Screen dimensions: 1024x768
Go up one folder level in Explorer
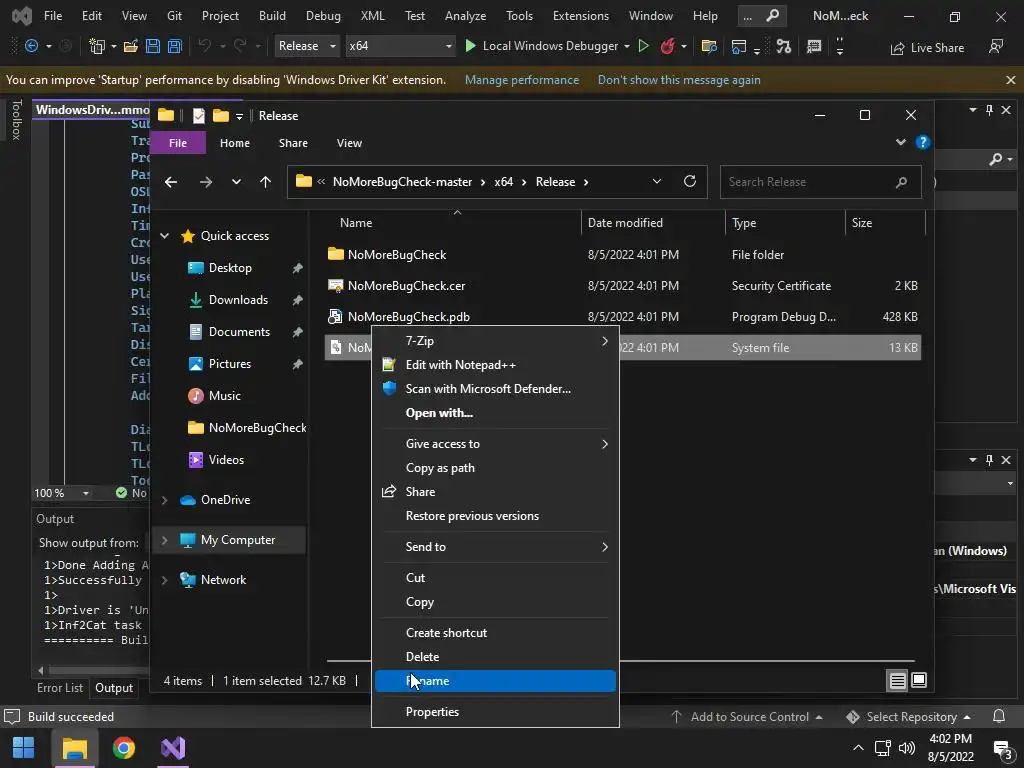265,182
